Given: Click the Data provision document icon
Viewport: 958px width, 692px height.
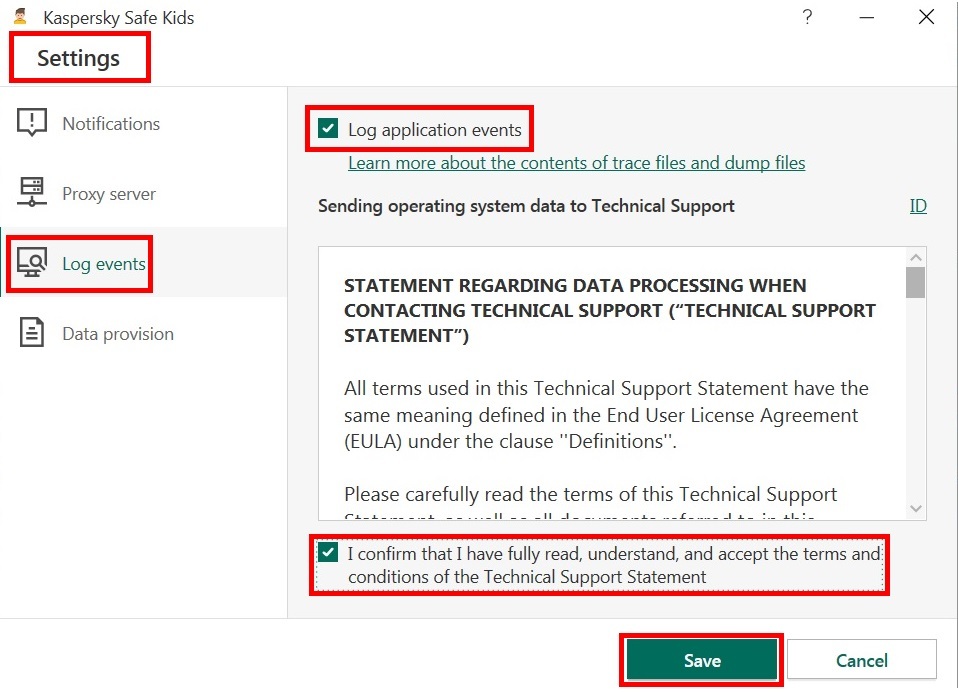Looking at the screenshot, I should click(32, 332).
